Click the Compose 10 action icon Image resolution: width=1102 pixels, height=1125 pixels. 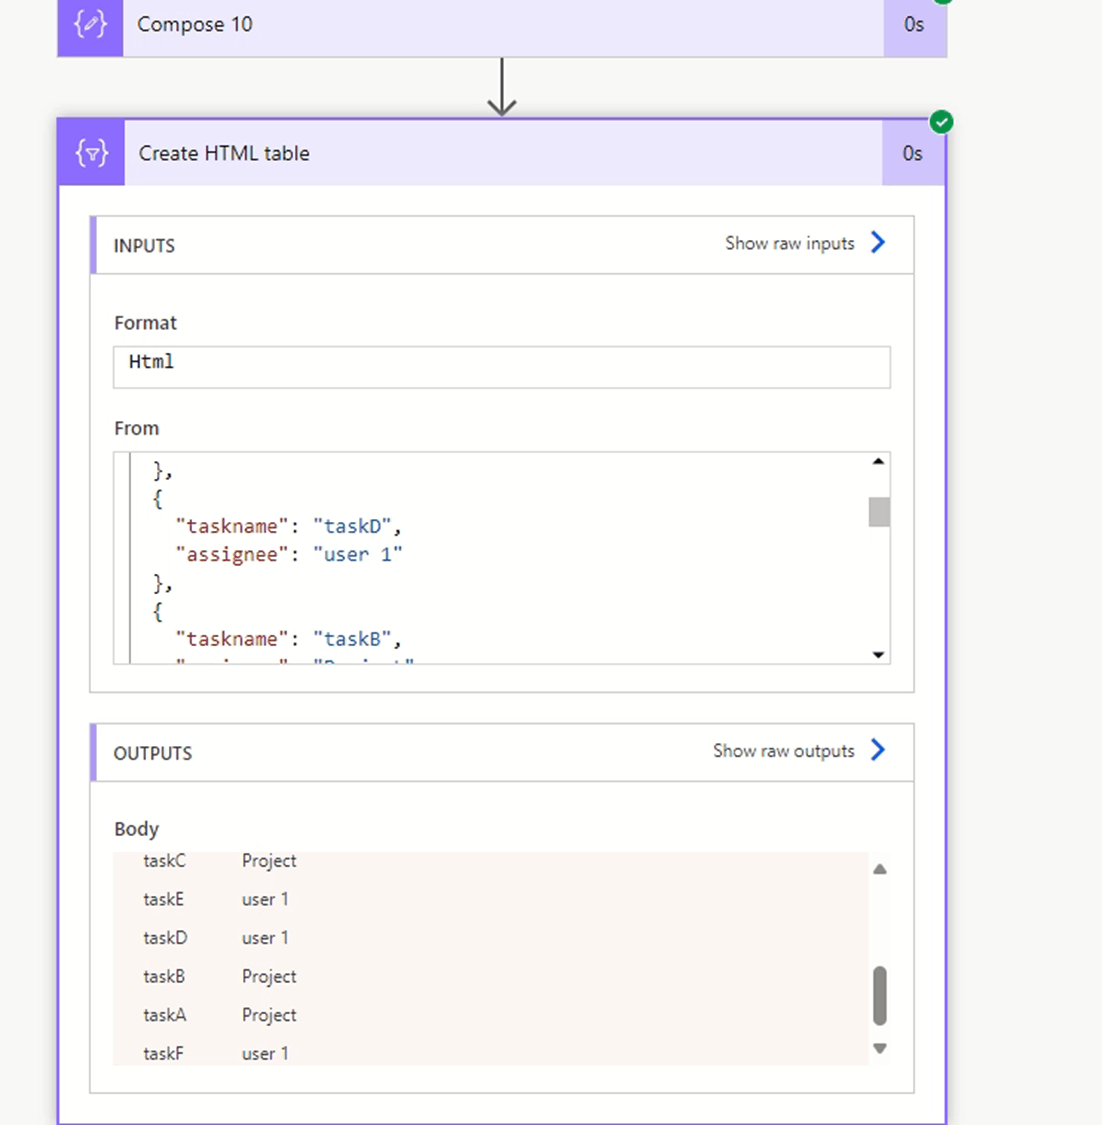click(90, 27)
